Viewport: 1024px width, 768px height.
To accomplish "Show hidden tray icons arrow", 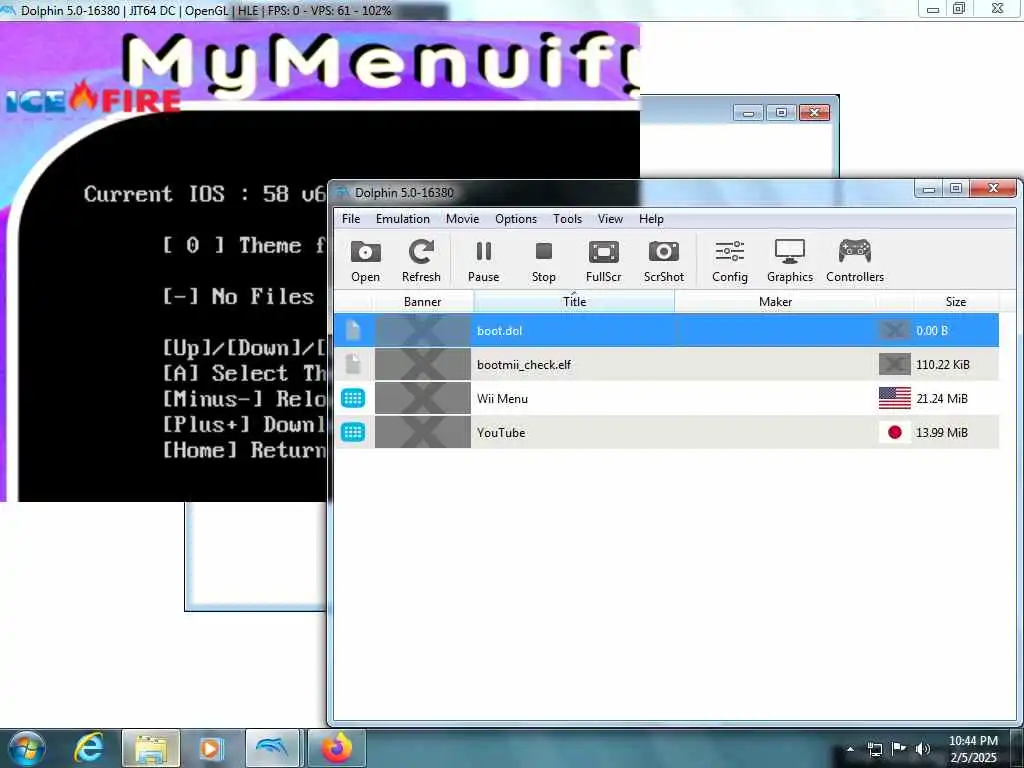I will pos(850,749).
